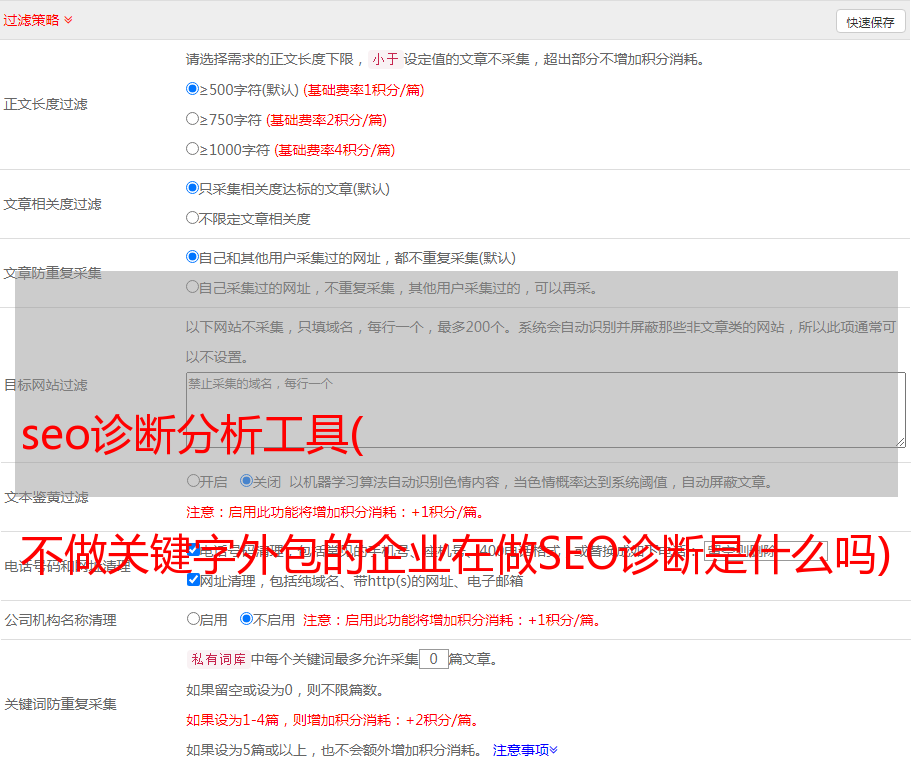This screenshot has width=912, height=768.
Task: Select the ≥750字符 length option
Action: [193, 119]
